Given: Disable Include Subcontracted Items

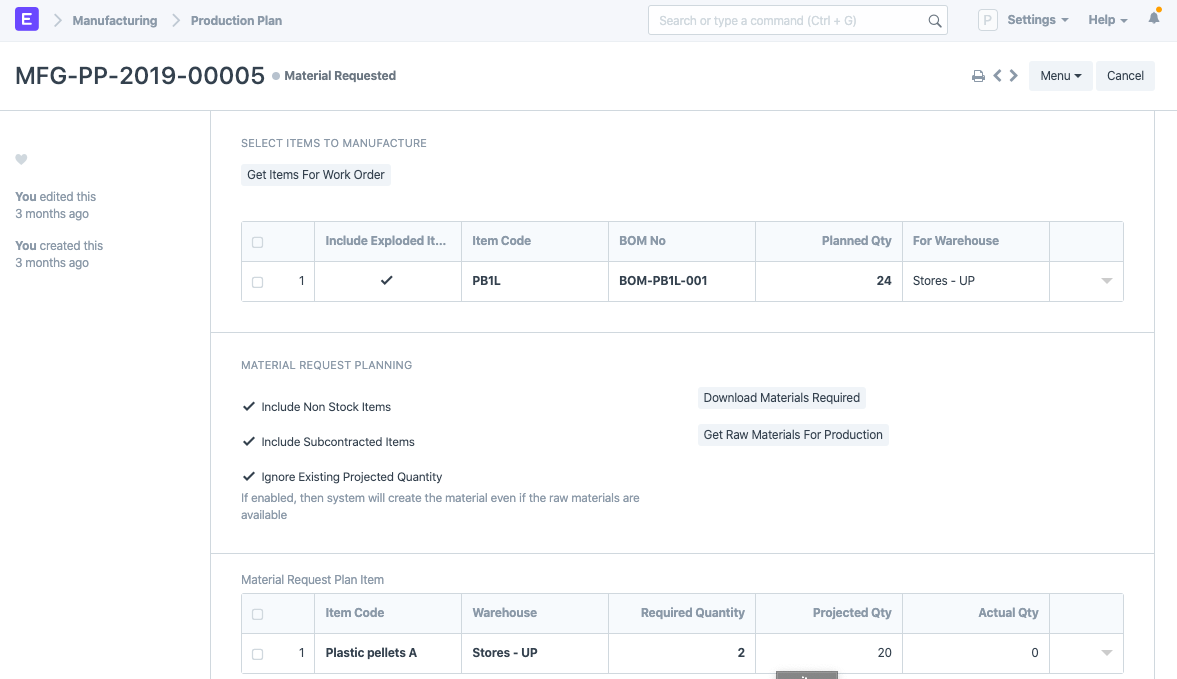Looking at the screenshot, I should tap(248, 441).
